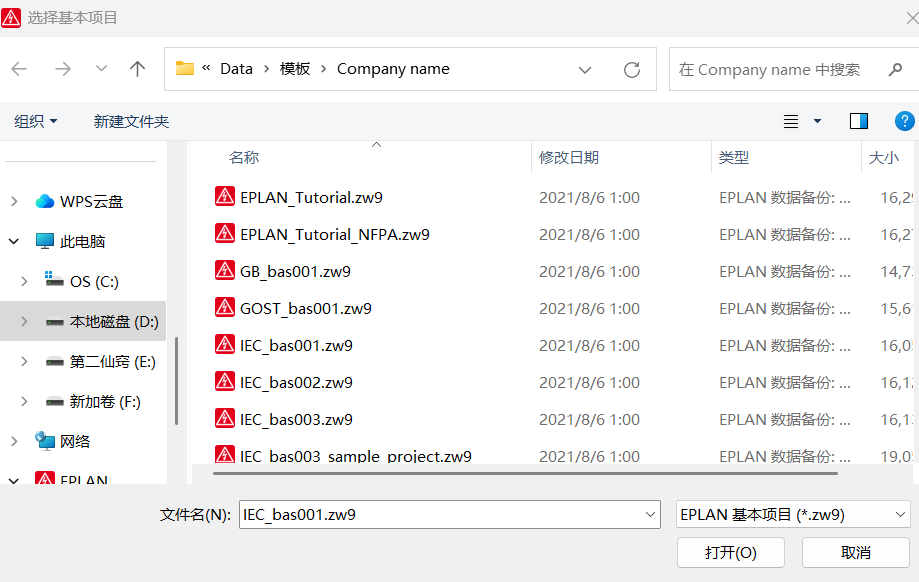Click the GOST_bas001.zw9 file icon
Image resolution: width=919 pixels, height=582 pixels.
224,307
